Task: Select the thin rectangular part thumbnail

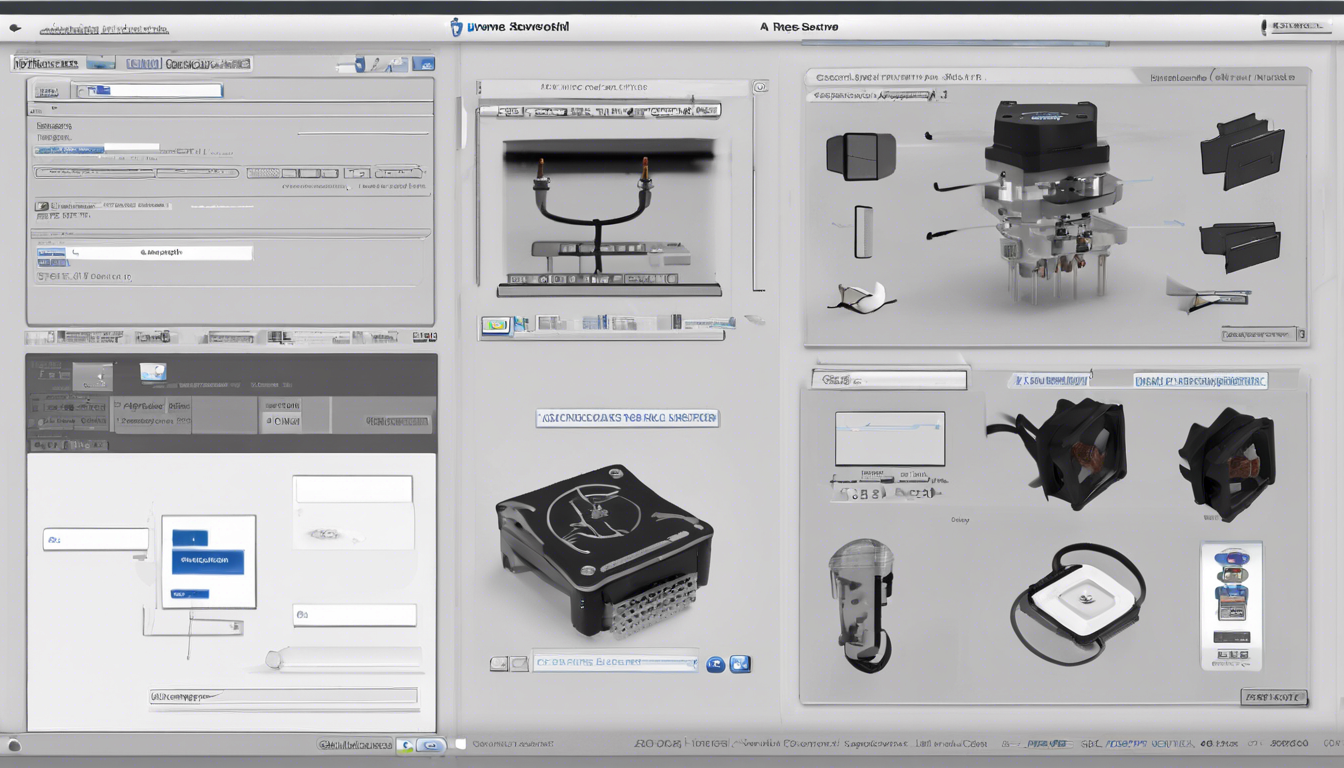Action: [x=864, y=232]
